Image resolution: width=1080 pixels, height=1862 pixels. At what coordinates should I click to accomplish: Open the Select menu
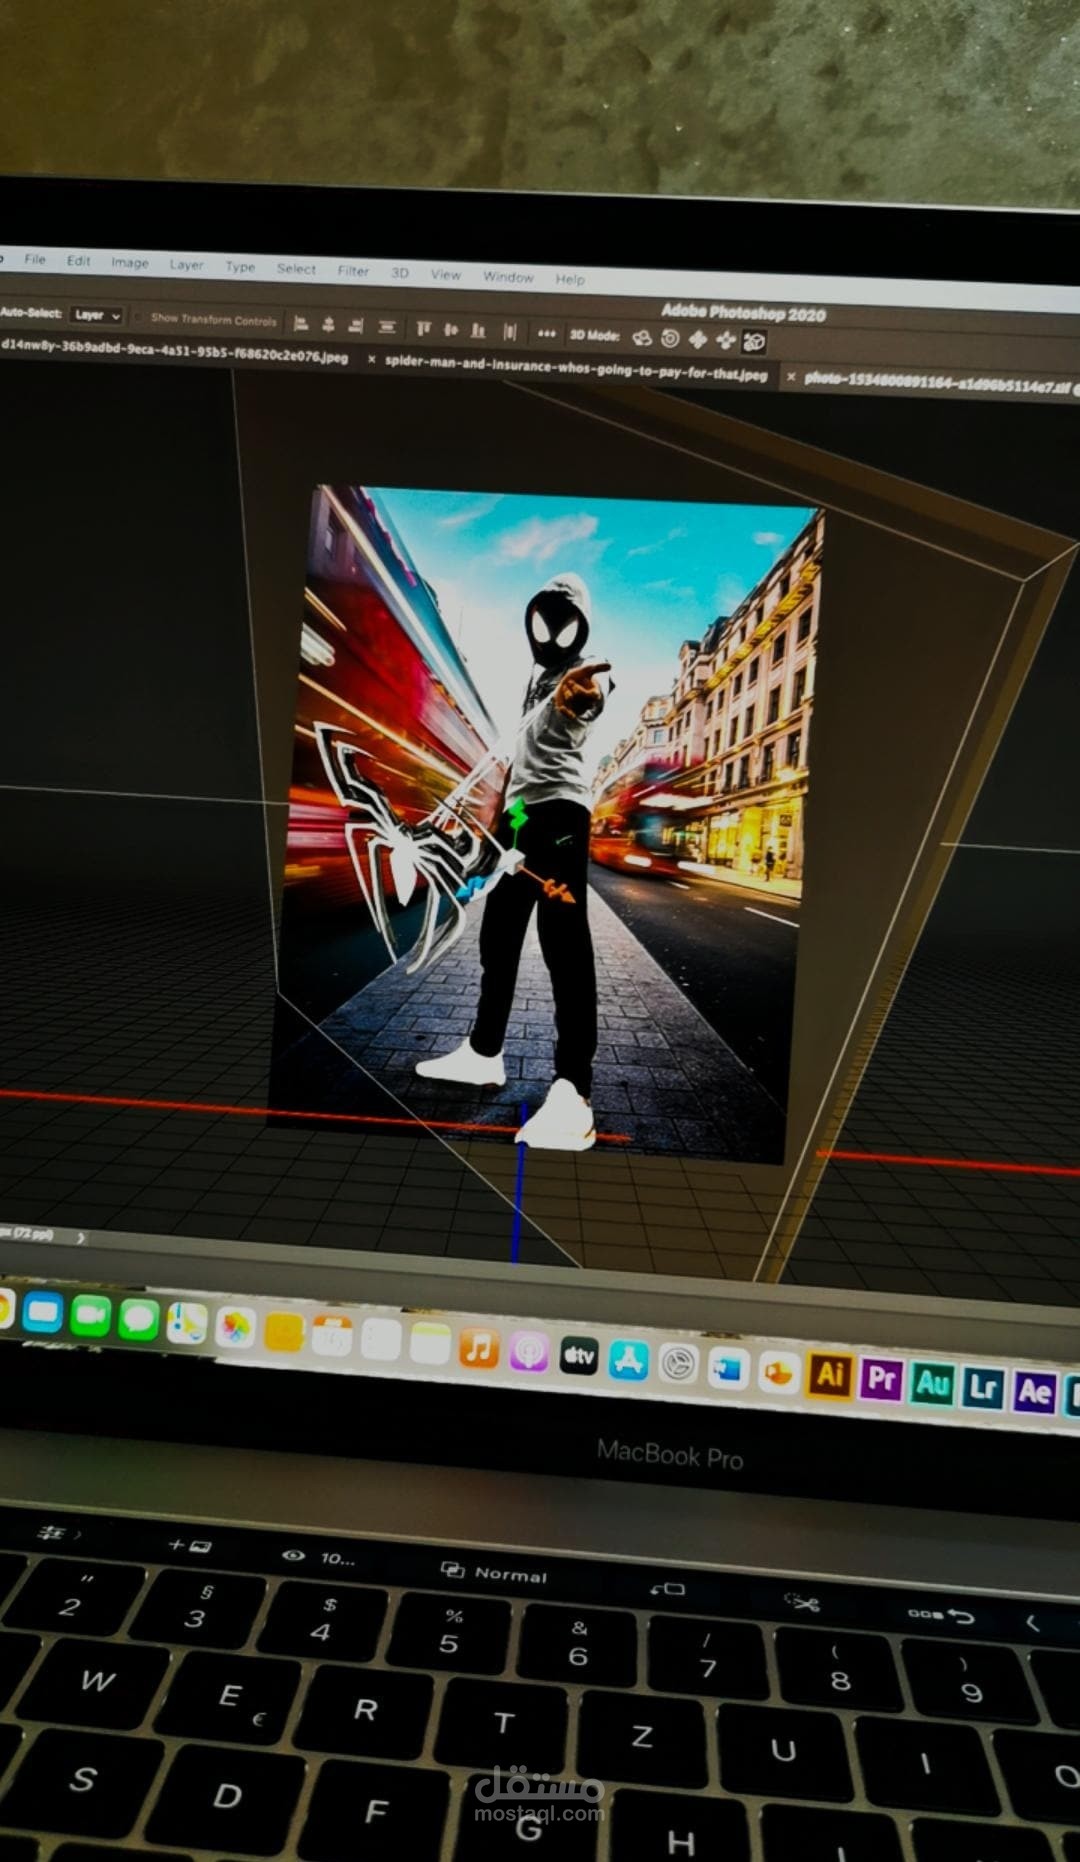(296, 268)
